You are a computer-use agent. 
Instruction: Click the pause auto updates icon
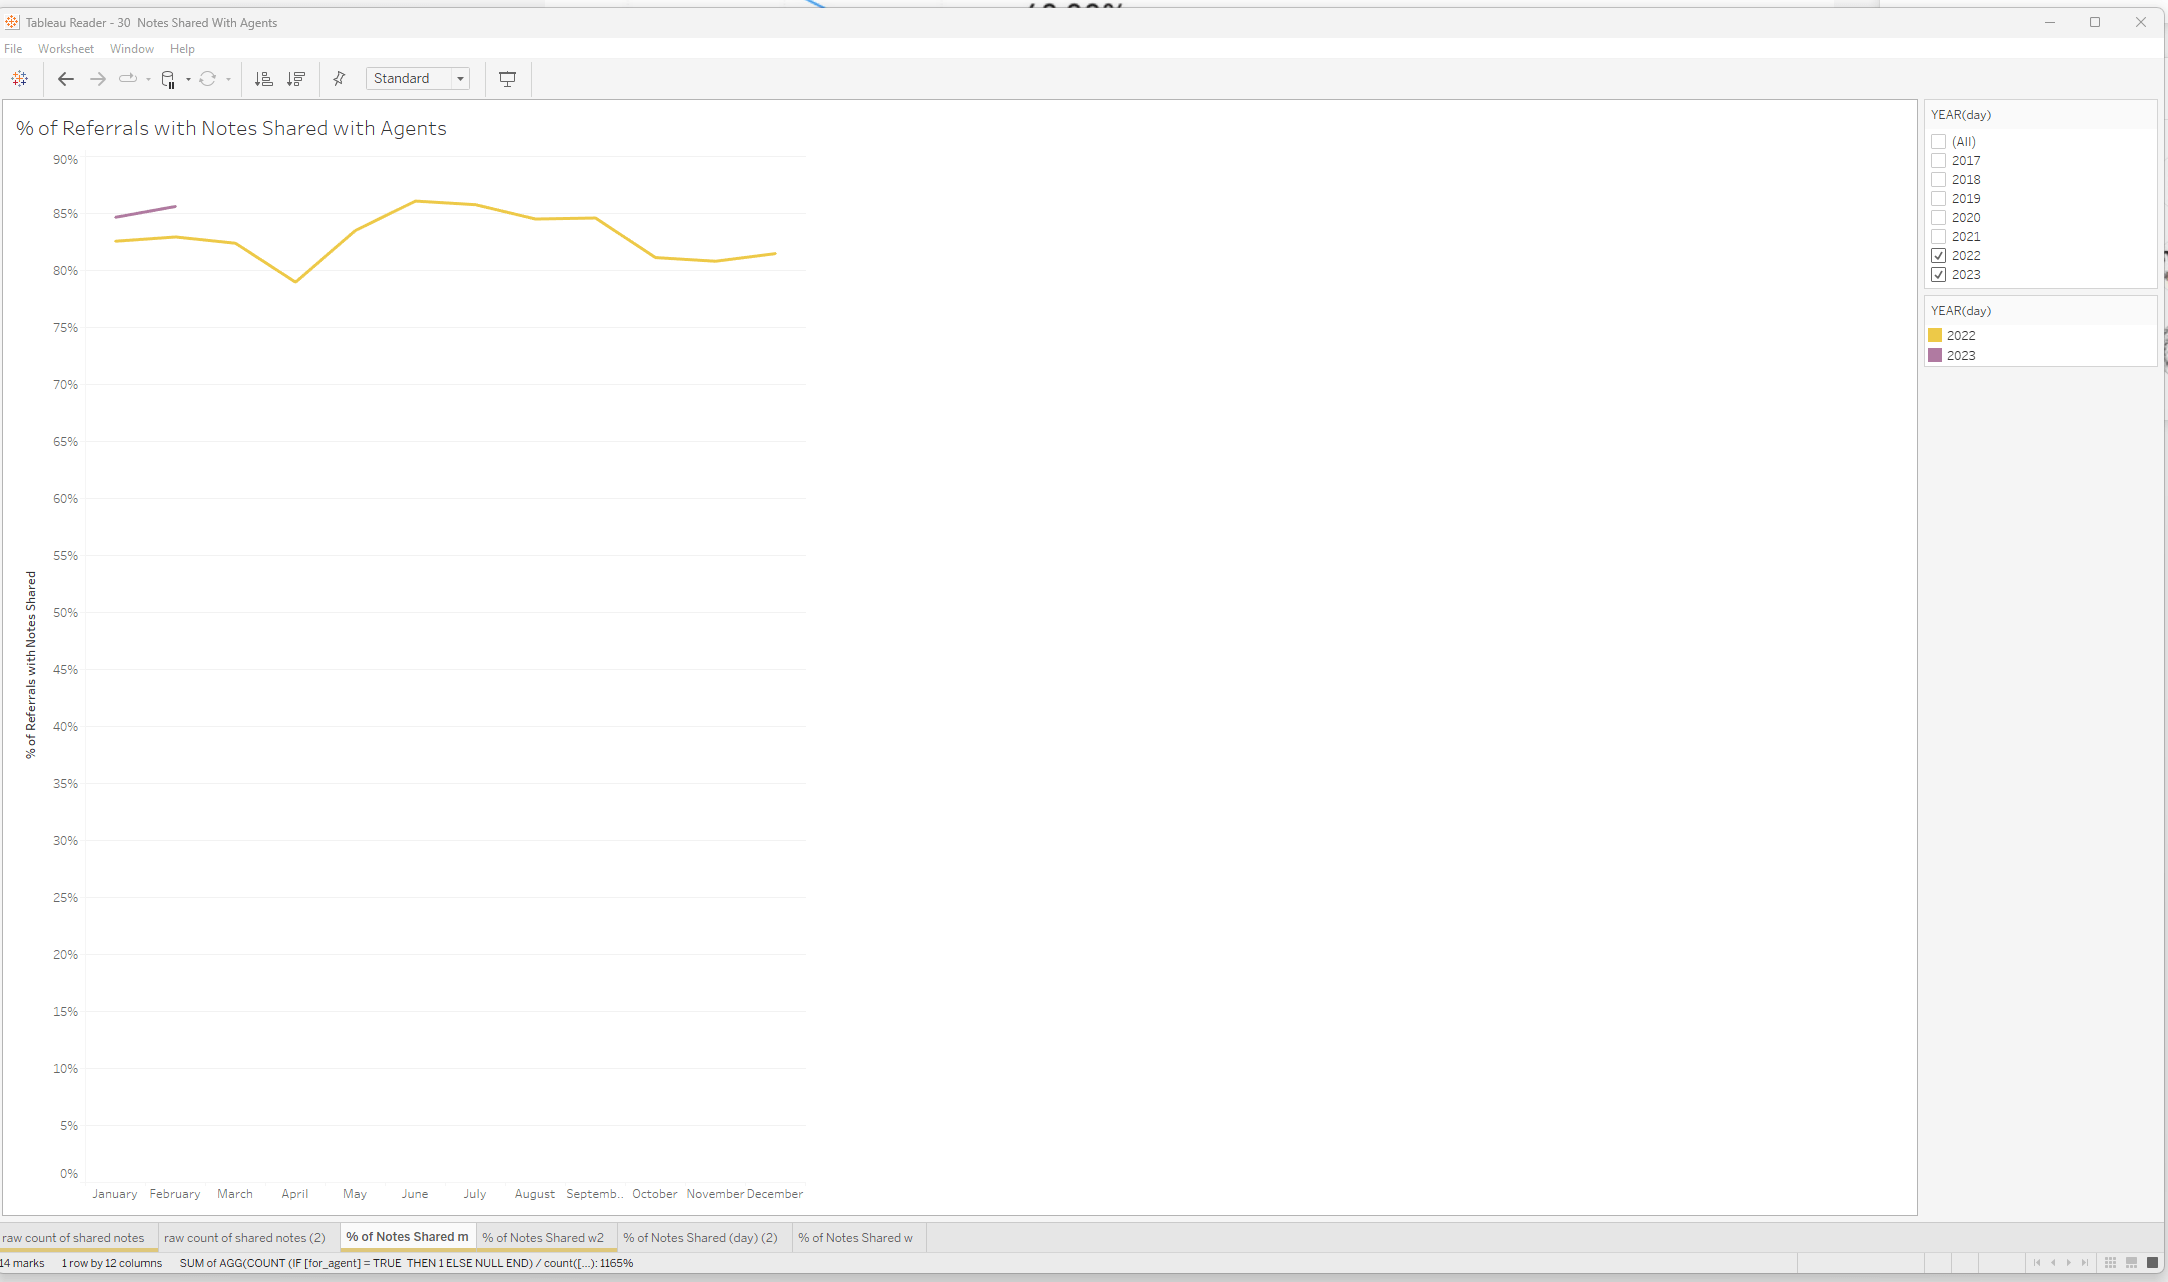coord(168,79)
